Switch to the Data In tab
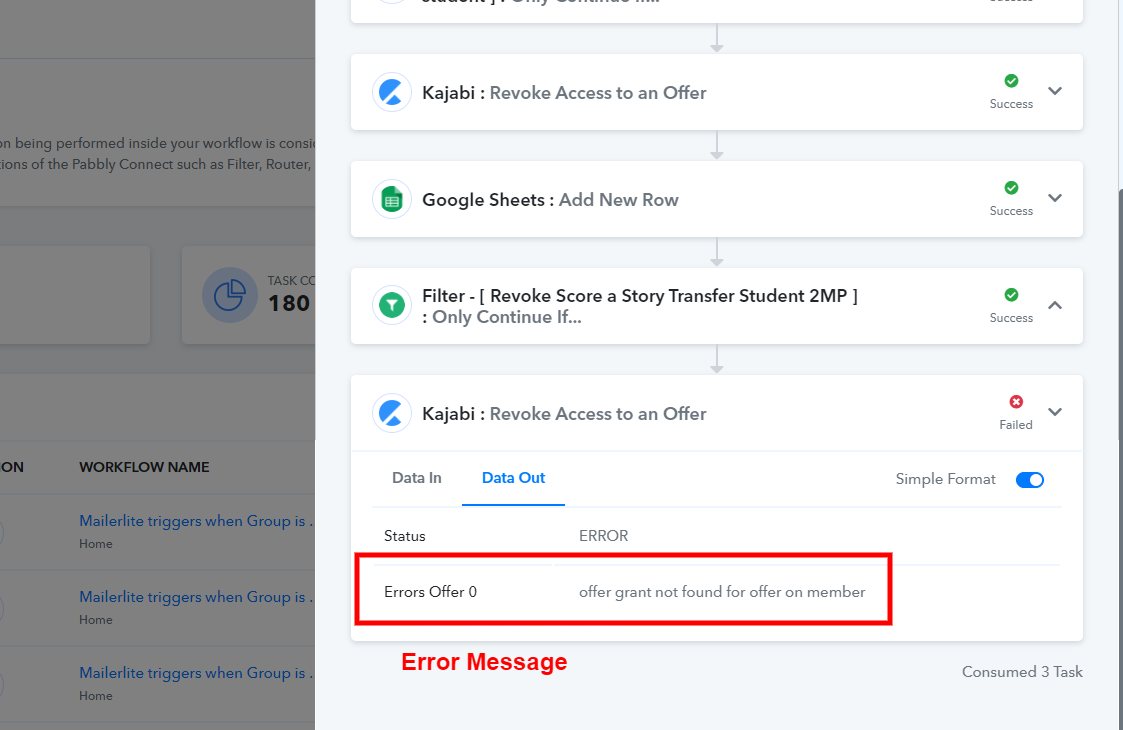Viewport: 1123px width, 730px height. pyautogui.click(x=417, y=478)
